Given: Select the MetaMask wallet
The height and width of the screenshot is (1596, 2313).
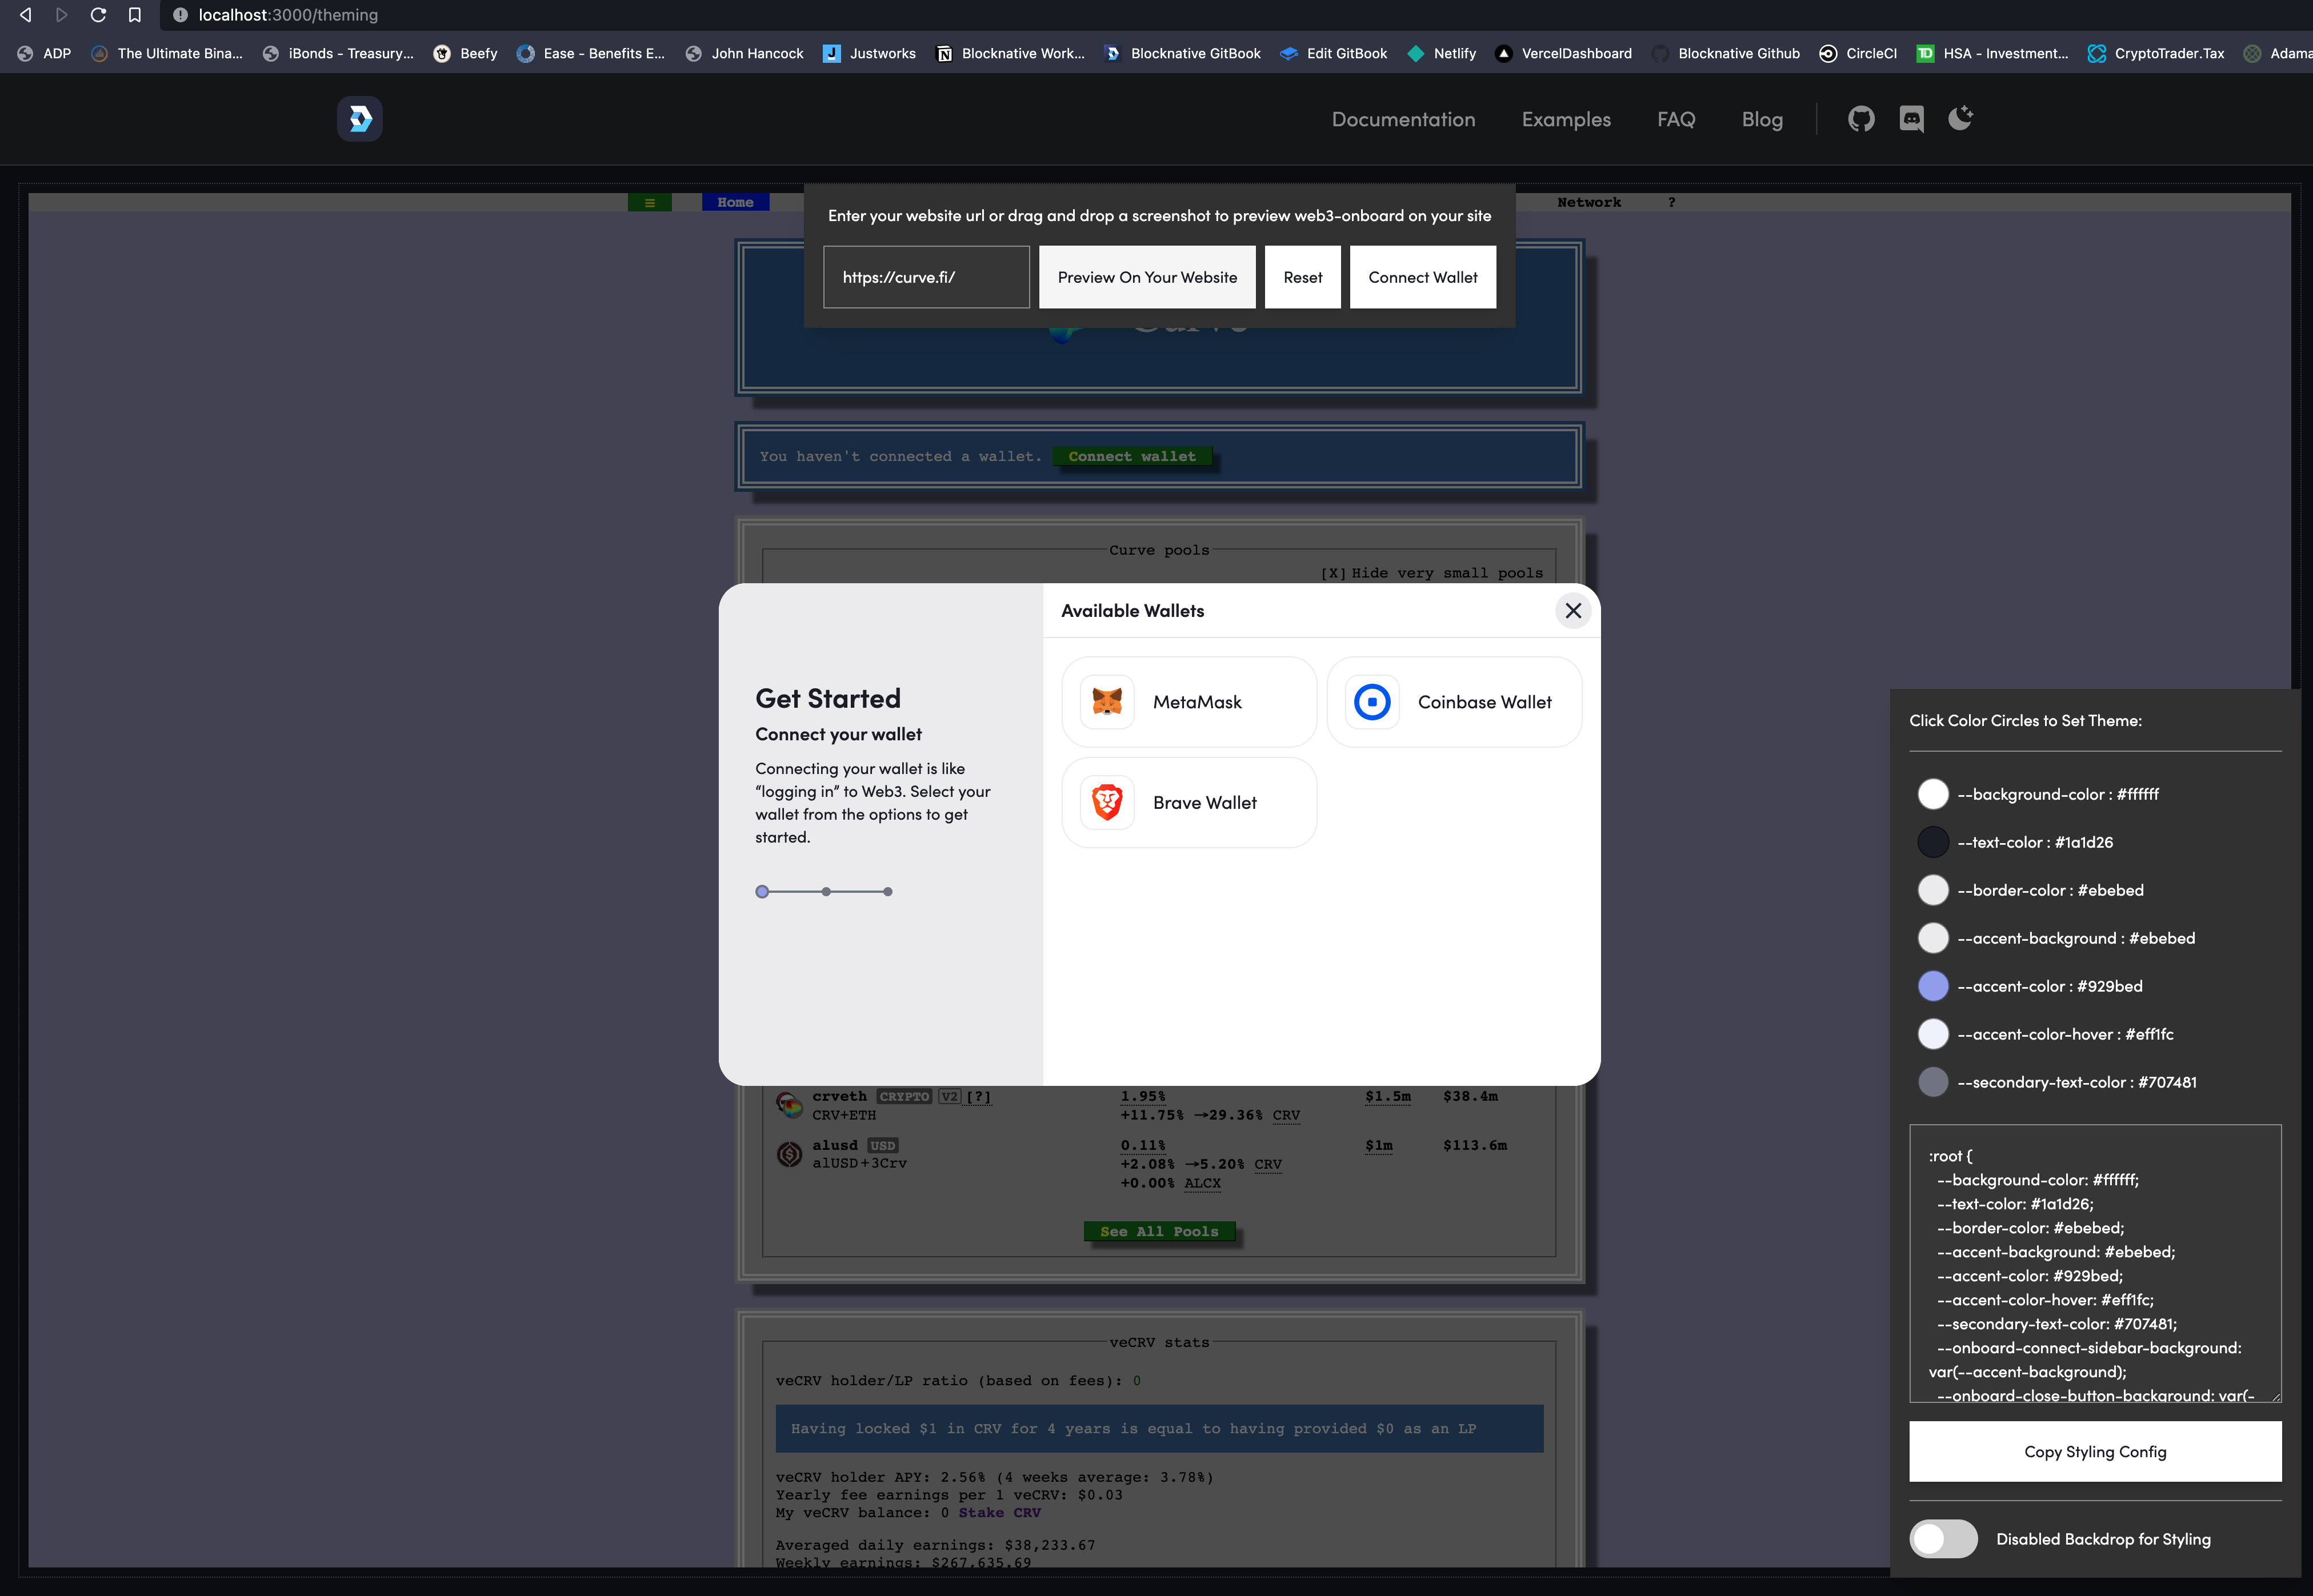Looking at the screenshot, I should click(1188, 702).
